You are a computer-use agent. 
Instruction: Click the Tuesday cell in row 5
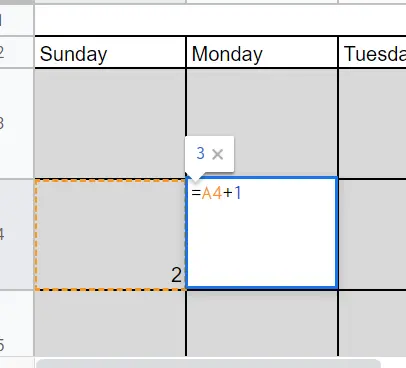[x=372, y=323]
